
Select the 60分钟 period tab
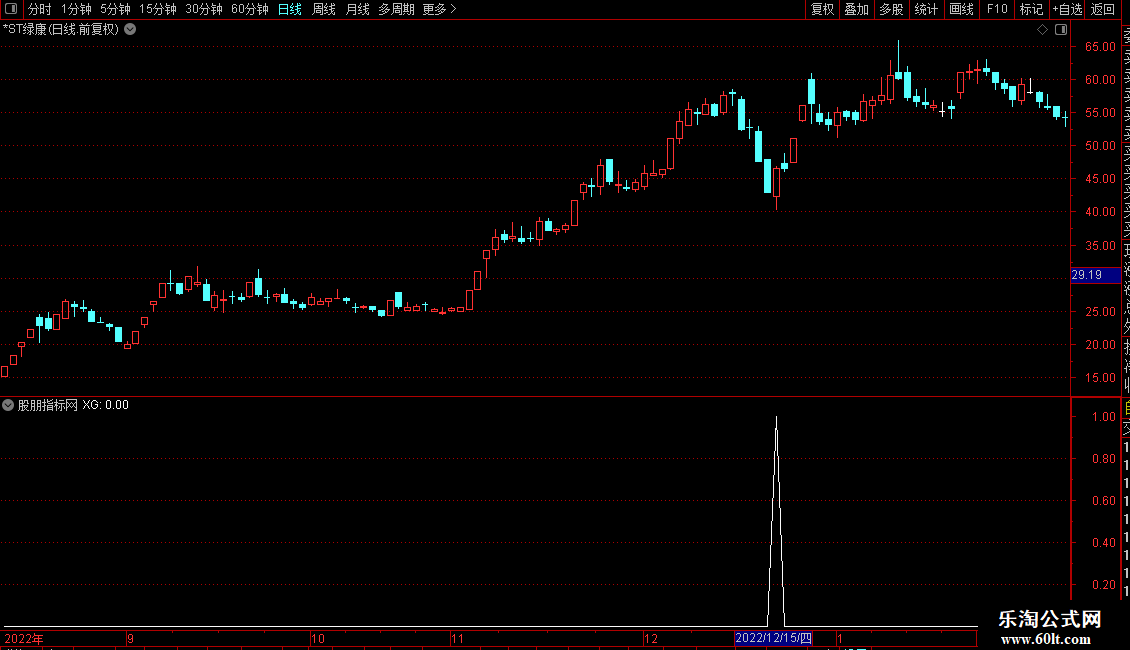[x=249, y=9]
